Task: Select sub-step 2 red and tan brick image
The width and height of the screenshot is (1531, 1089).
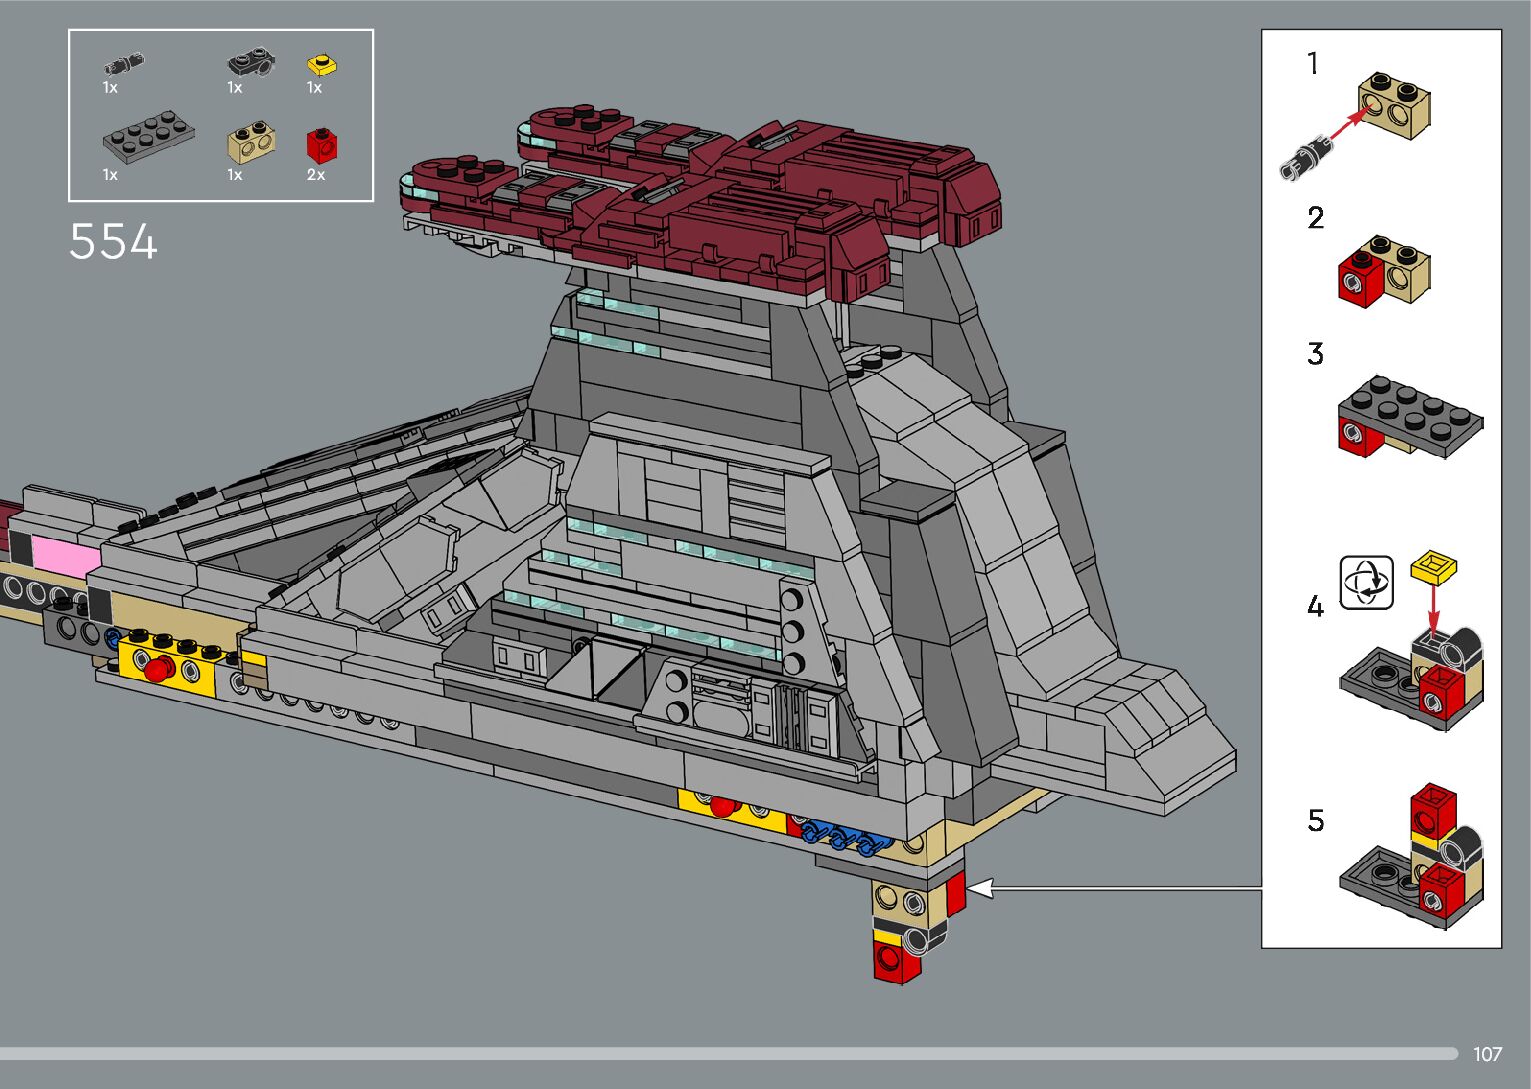Action: coord(1385,270)
